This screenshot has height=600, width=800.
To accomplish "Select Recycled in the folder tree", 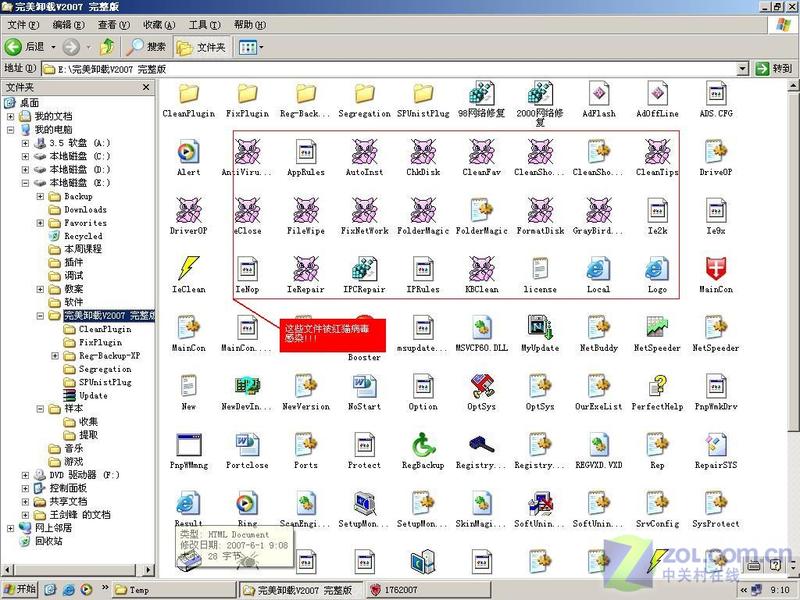I will (x=83, y=236).
